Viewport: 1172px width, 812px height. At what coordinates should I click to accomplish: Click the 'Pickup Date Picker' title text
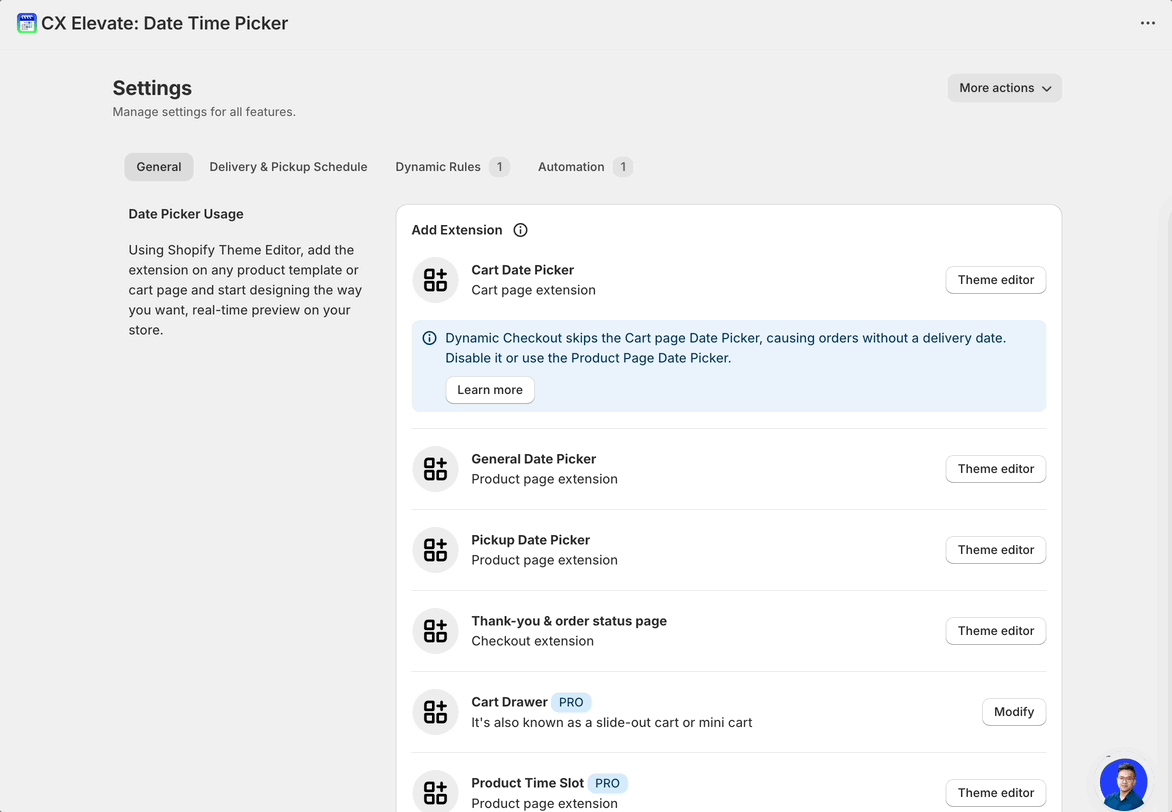pyautogui.click(x=531, y=540)
